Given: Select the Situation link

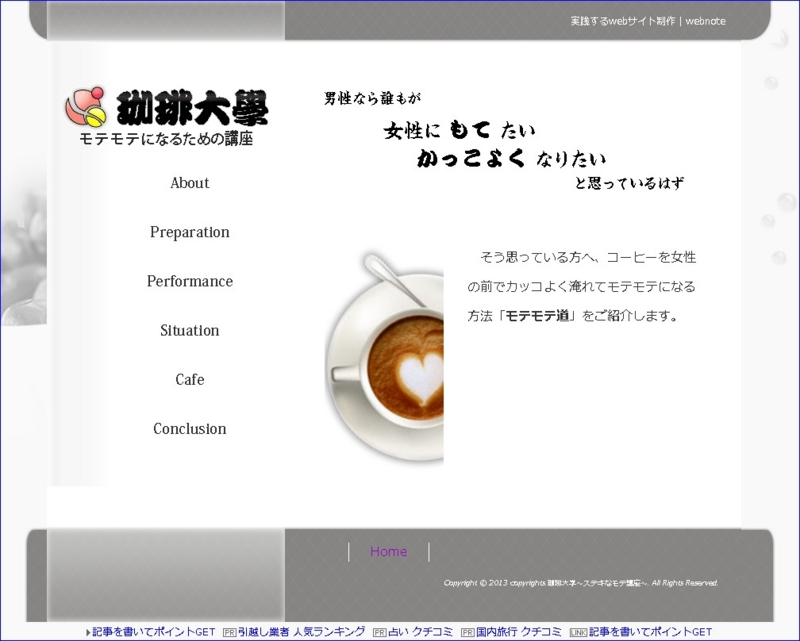Looking at the screenshot, I should pyautogui.click(x=189, y=330).
